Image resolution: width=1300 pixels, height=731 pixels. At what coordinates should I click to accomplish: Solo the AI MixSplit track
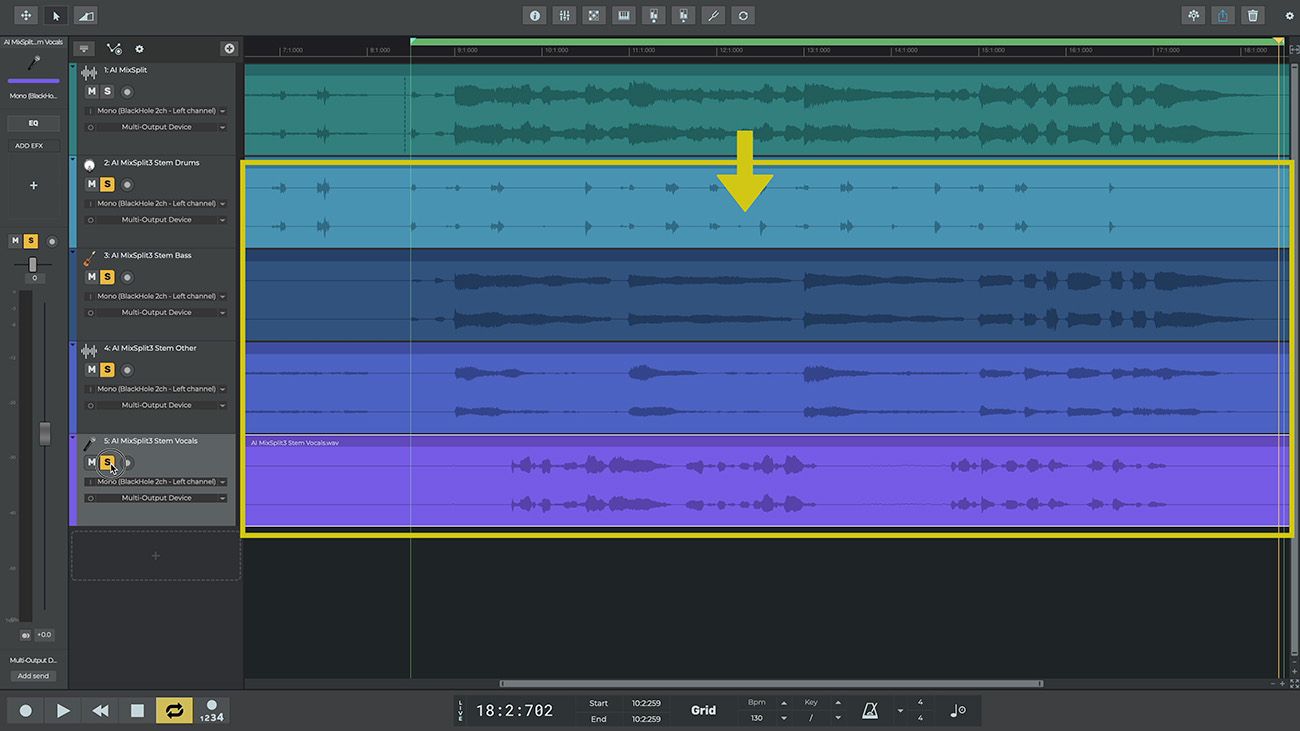click(x=108, y=92)
